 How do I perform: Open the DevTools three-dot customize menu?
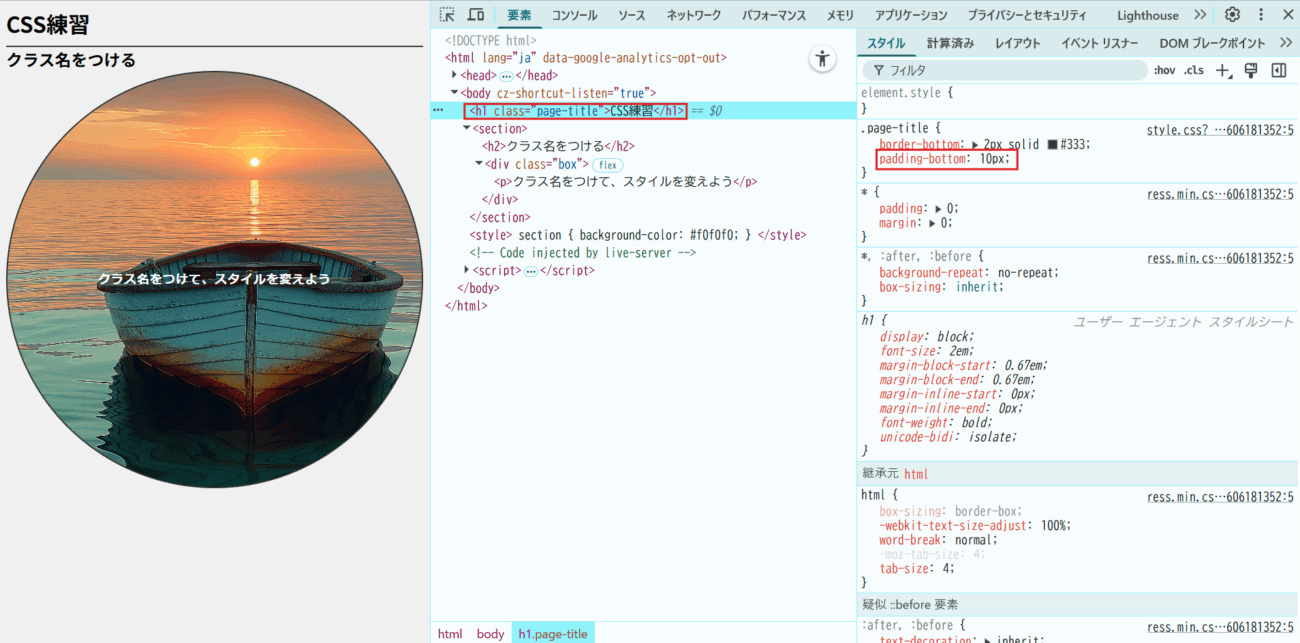[x=1261, y=15]
